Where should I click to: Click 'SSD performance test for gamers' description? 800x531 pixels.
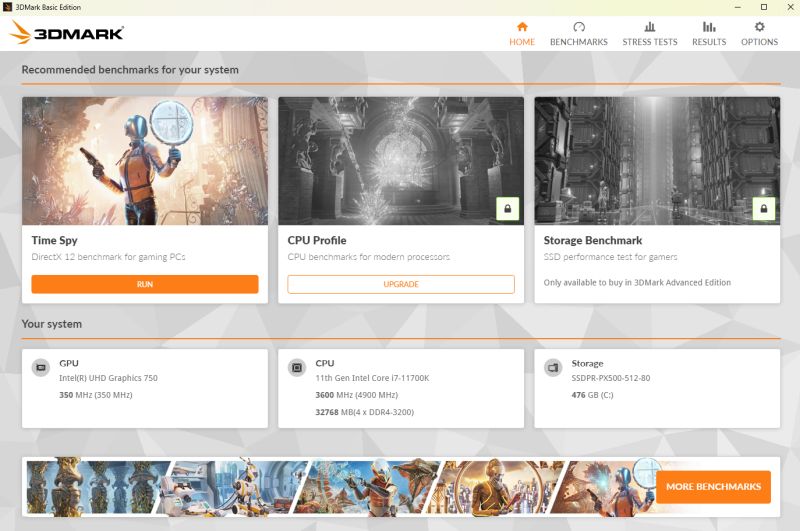point(611,257)
